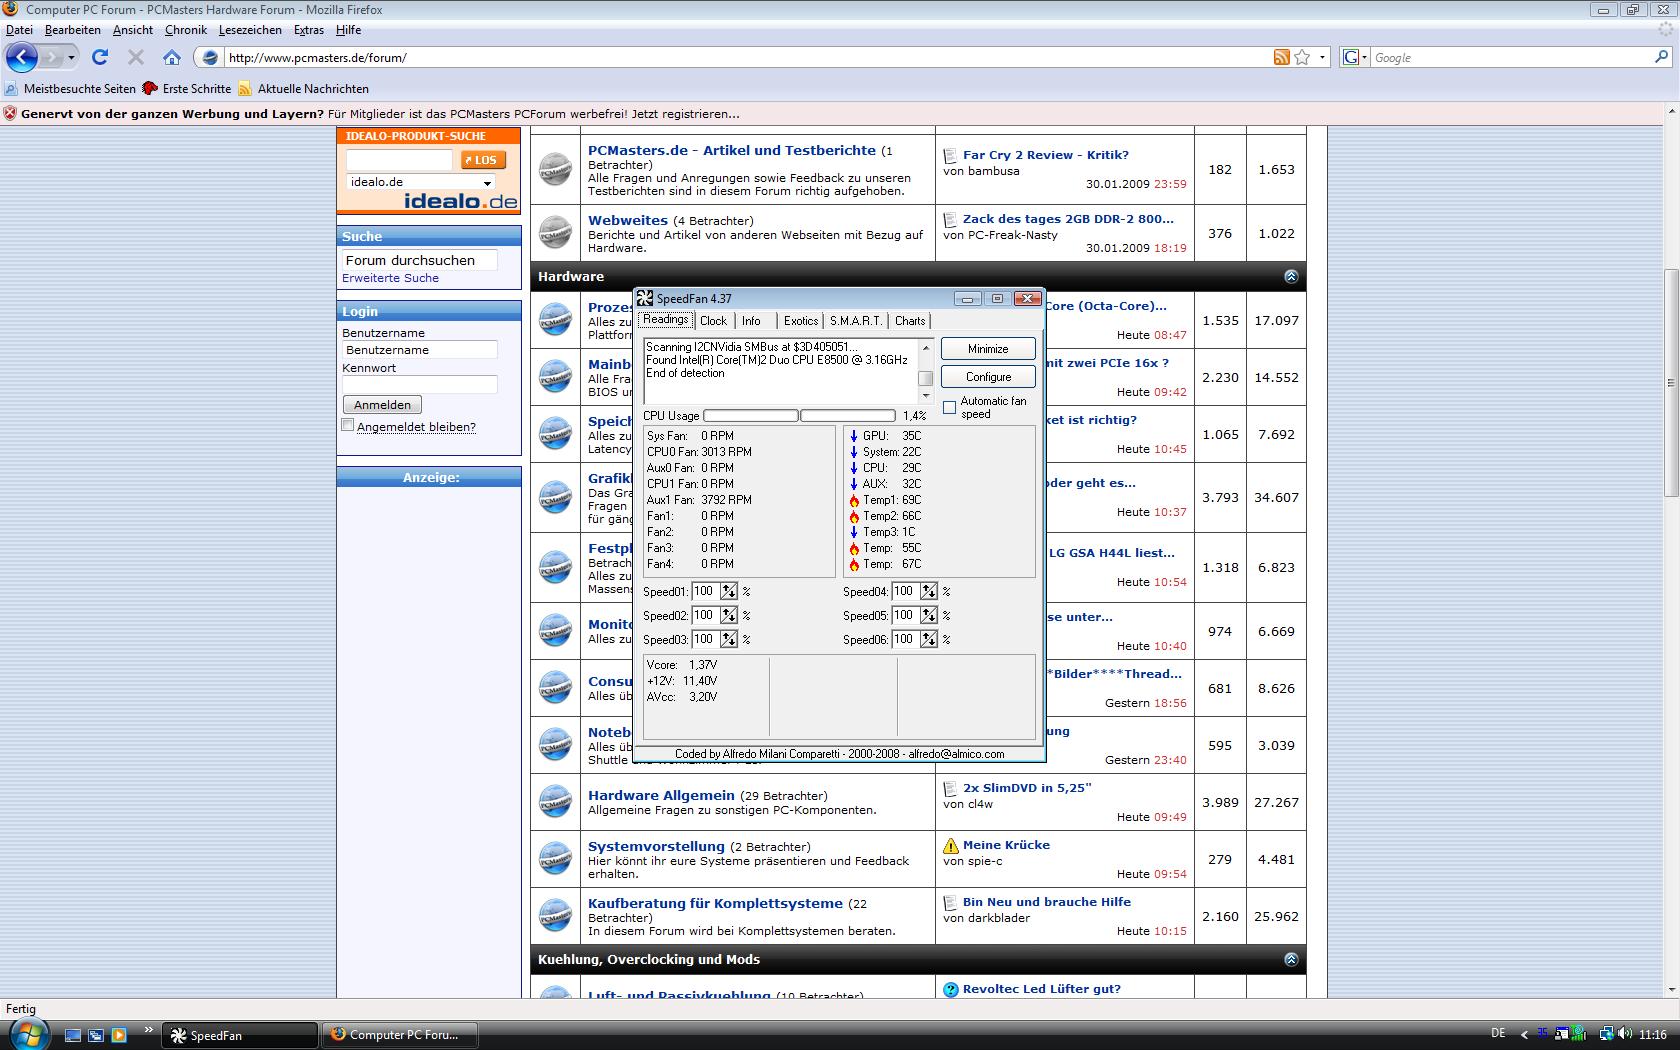Screen dimensions: 1680x1050
Task: Click the volume speaker tray icon
Action: (1625, 1034)
